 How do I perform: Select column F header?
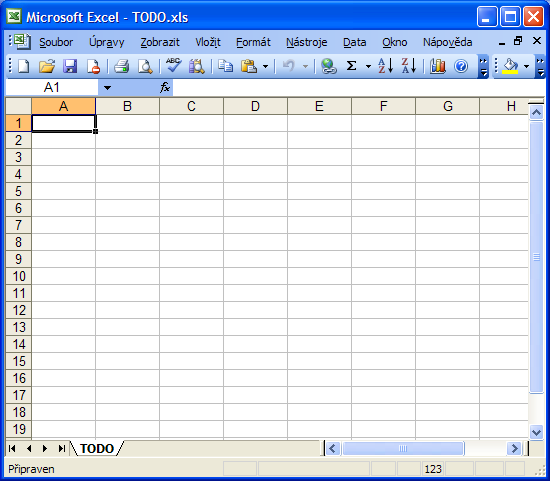tap(383, 106)
